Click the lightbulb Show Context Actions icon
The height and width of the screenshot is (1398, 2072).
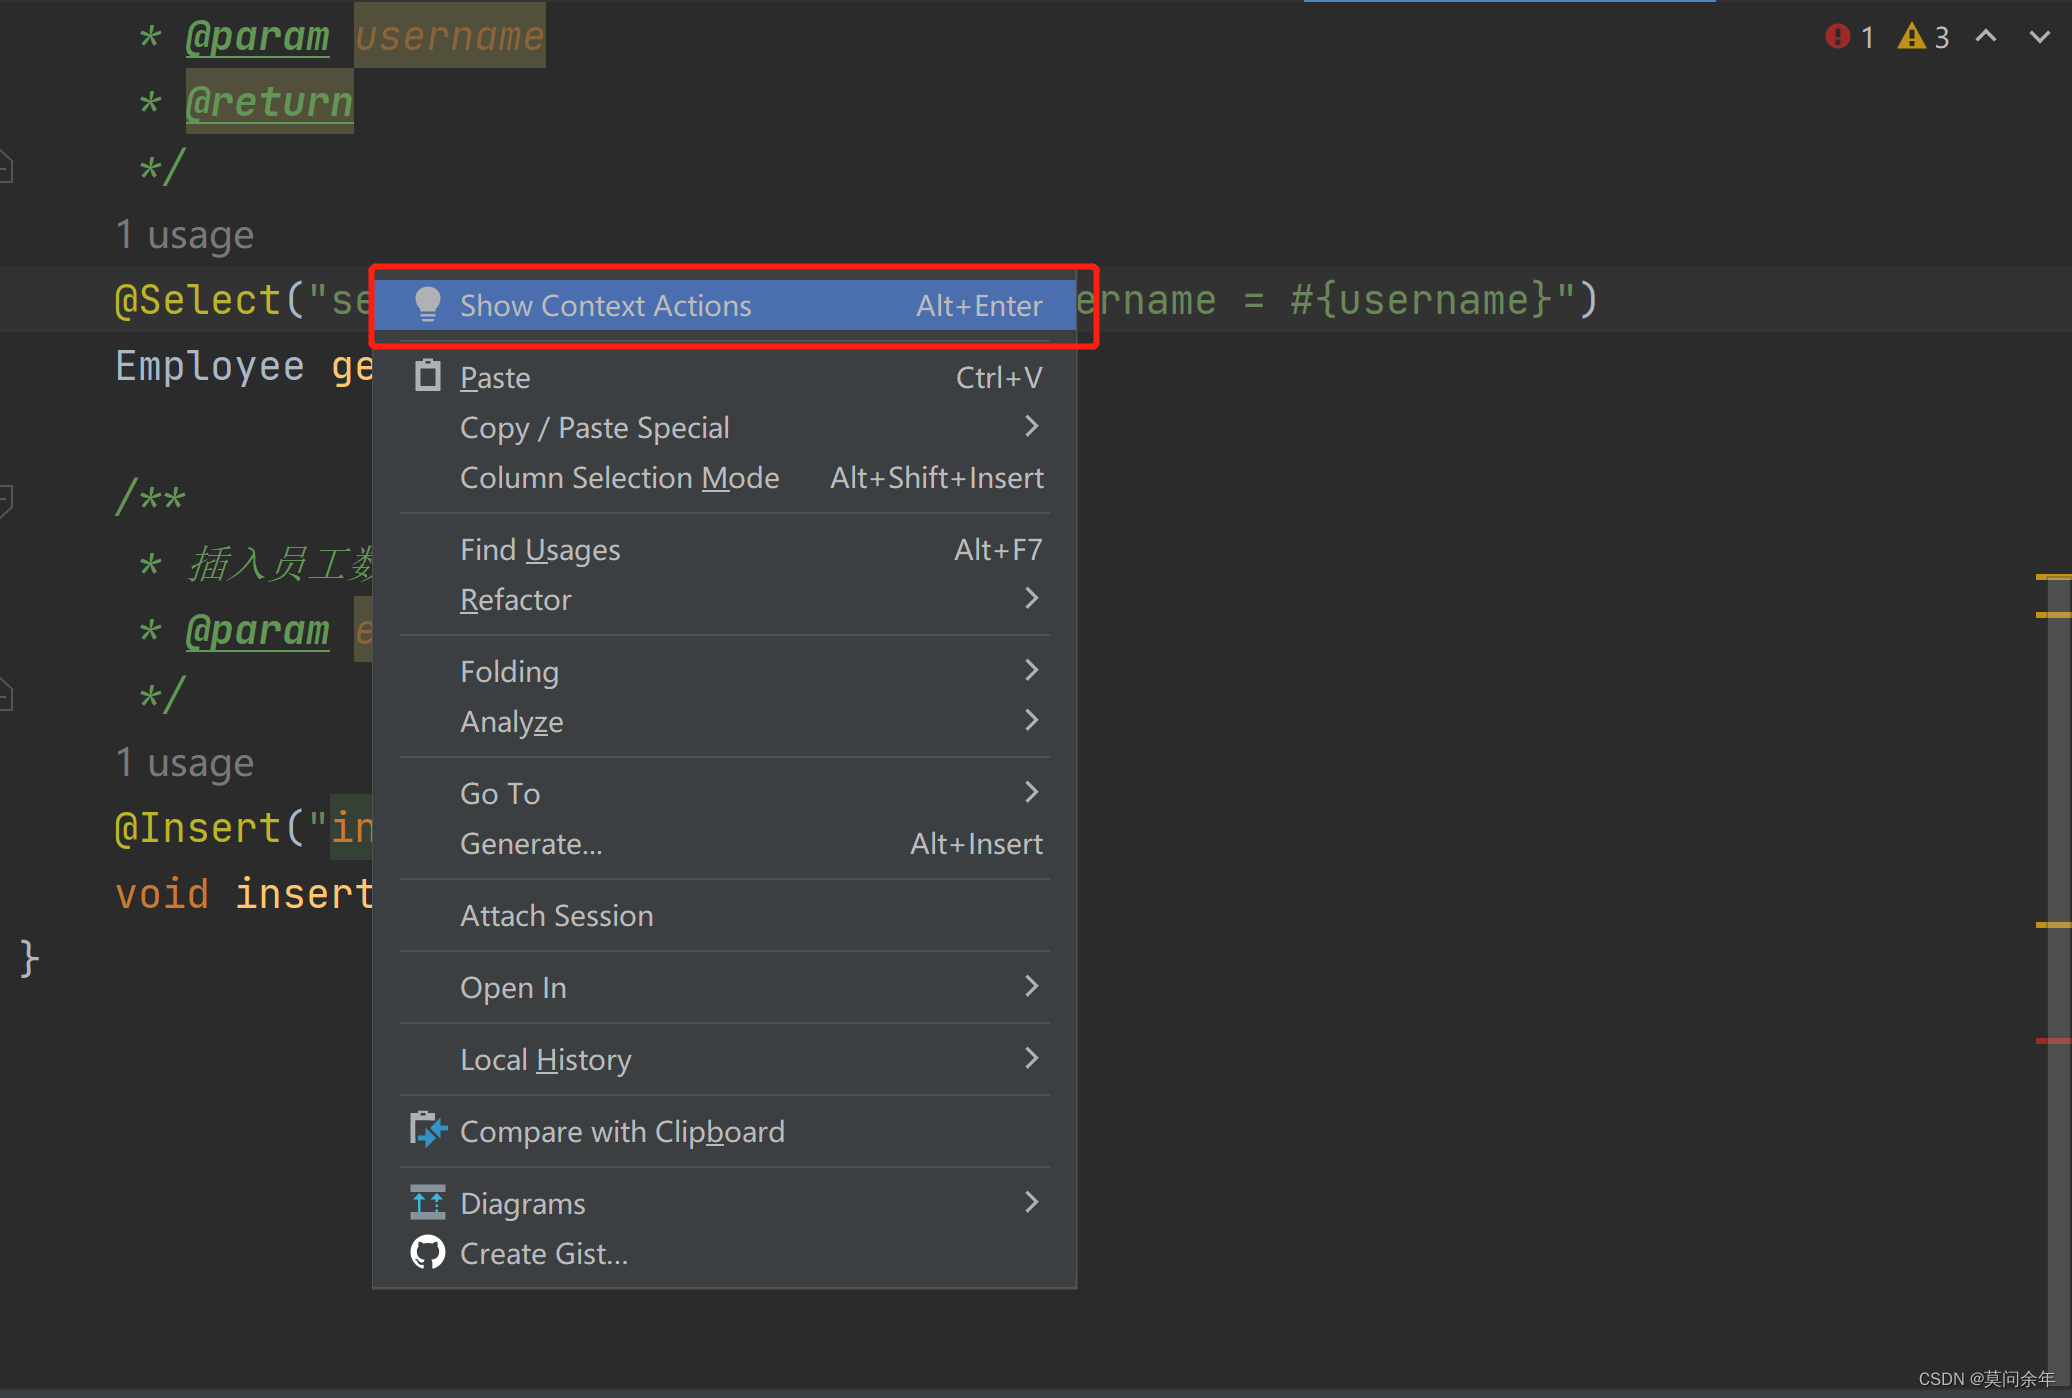pos(428,304)
